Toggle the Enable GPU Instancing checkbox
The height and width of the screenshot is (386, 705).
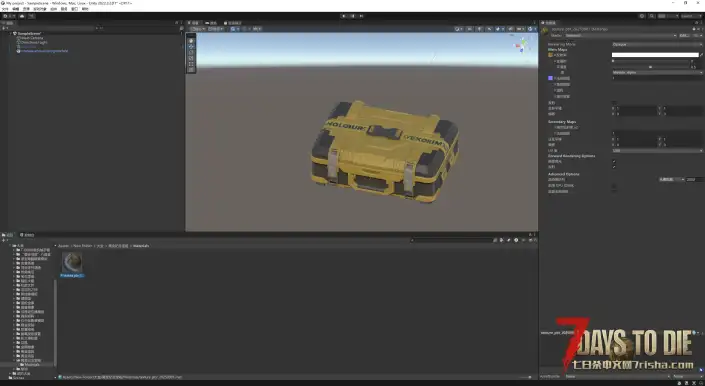[x=614, y=186]
